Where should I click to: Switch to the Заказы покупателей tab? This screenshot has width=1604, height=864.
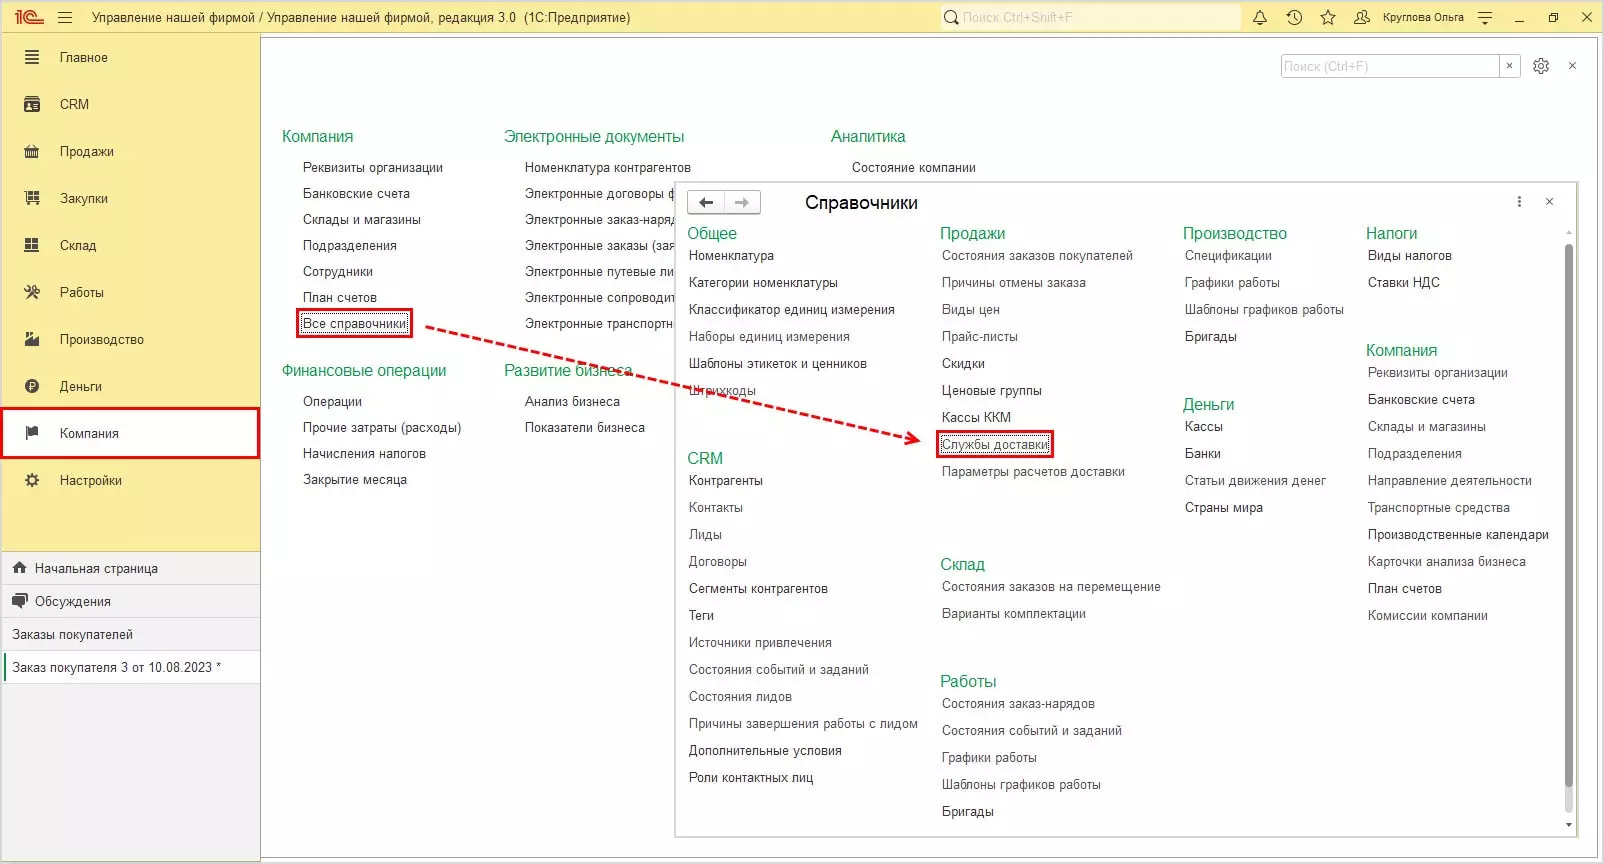click(x=131, y=634)
